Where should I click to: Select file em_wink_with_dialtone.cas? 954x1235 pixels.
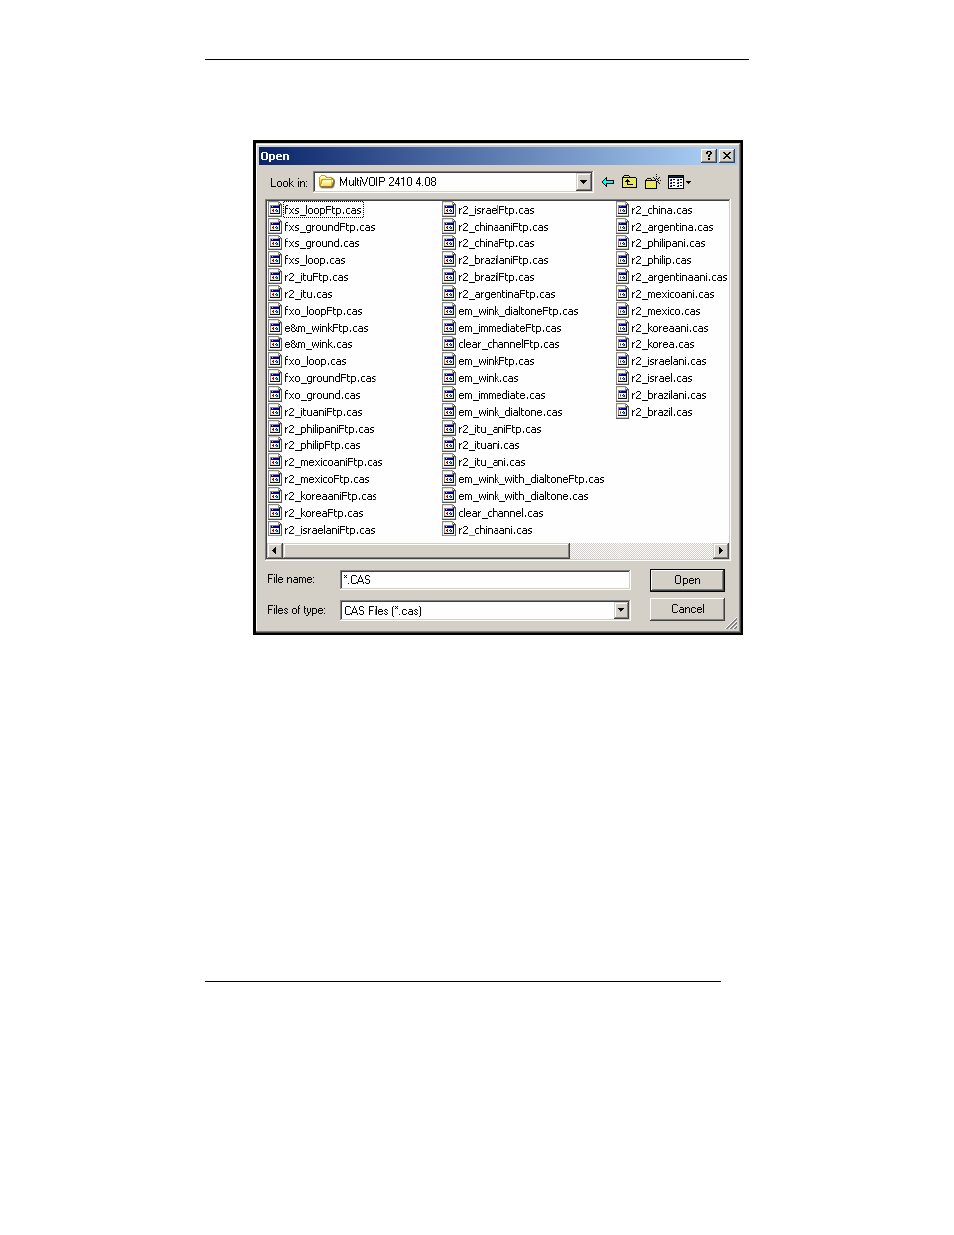tap(523, 496)
